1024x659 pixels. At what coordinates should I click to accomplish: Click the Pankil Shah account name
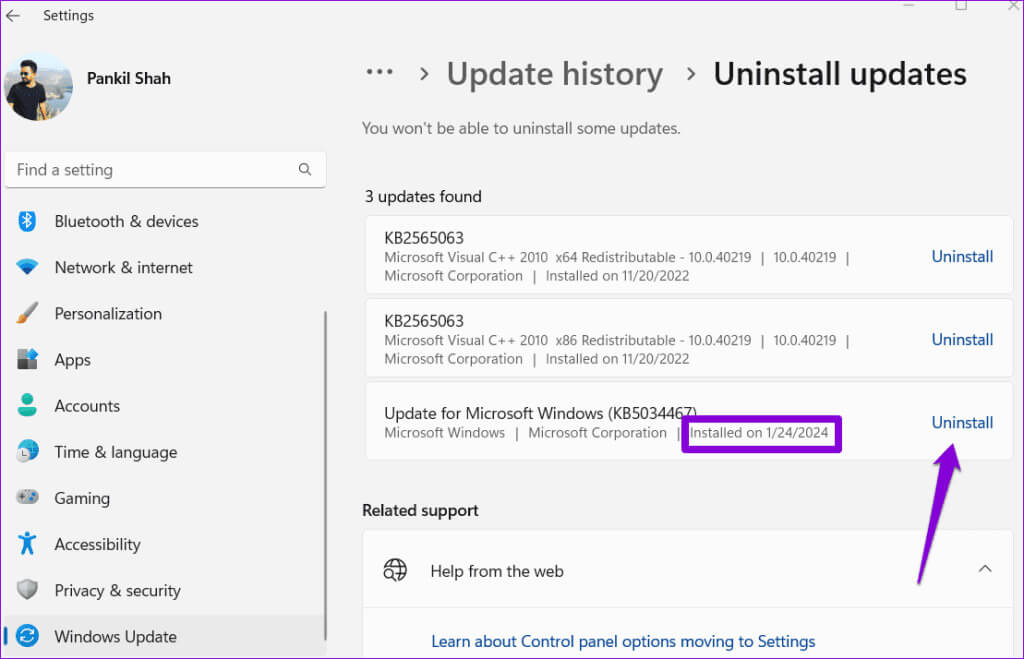(x=129, y=78)
